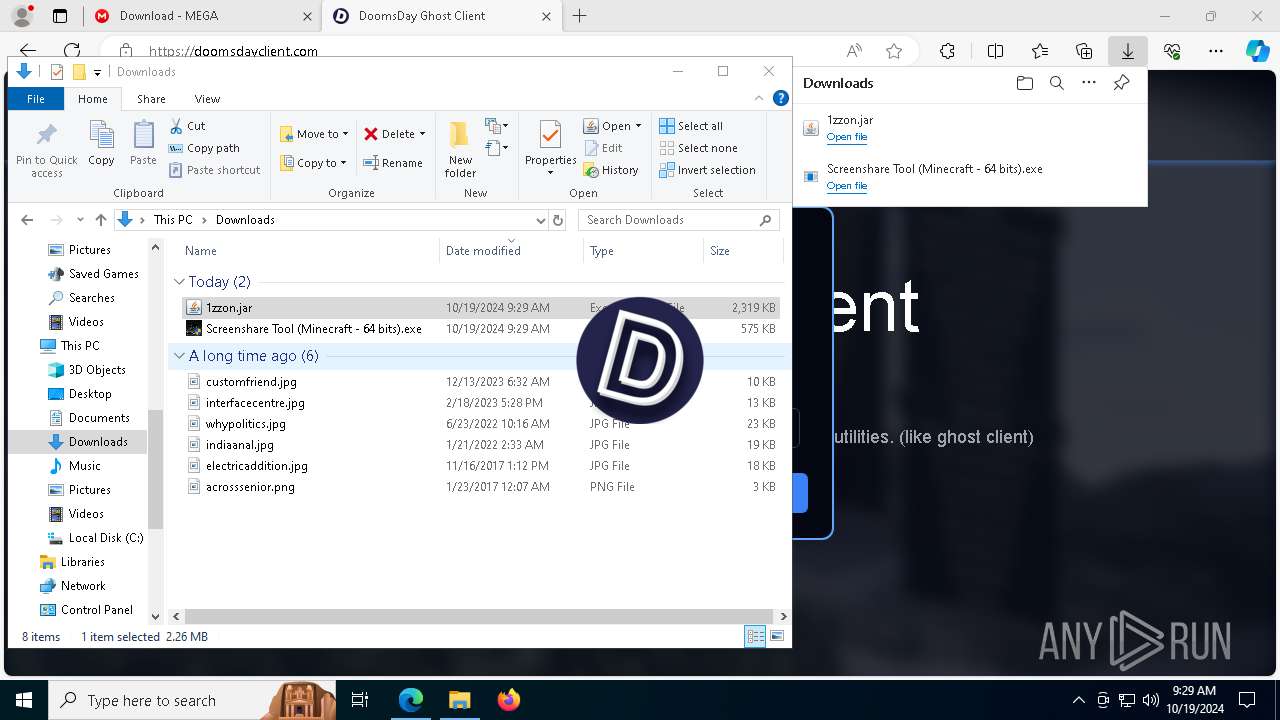The height and width of the screenshot is (720, 1280).
Task: Open the Easy access dropdown icon
Action: point(497,148)
